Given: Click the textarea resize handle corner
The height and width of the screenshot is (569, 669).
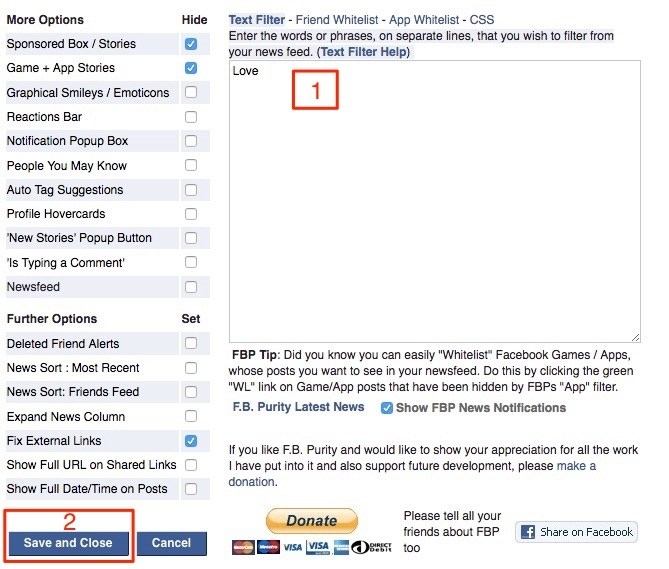Looking at the screenshot, I should [x=635, y=337].
